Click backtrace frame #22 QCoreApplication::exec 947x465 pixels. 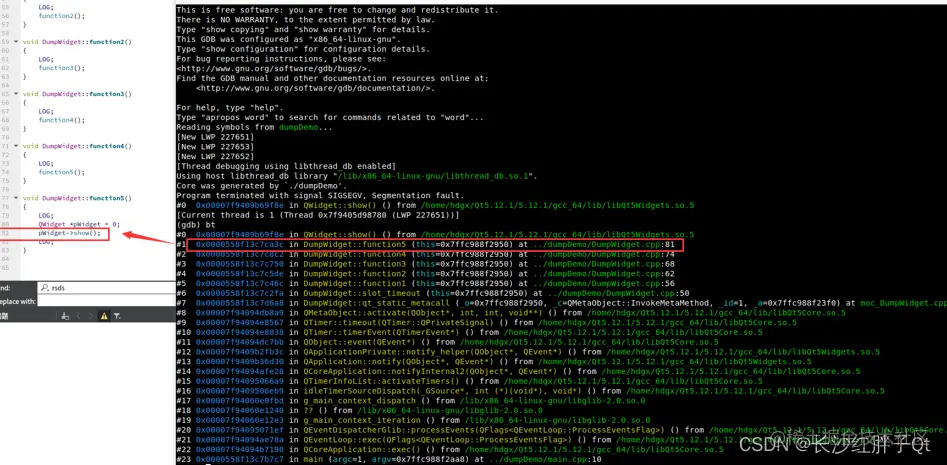click(x=450, y=449)
